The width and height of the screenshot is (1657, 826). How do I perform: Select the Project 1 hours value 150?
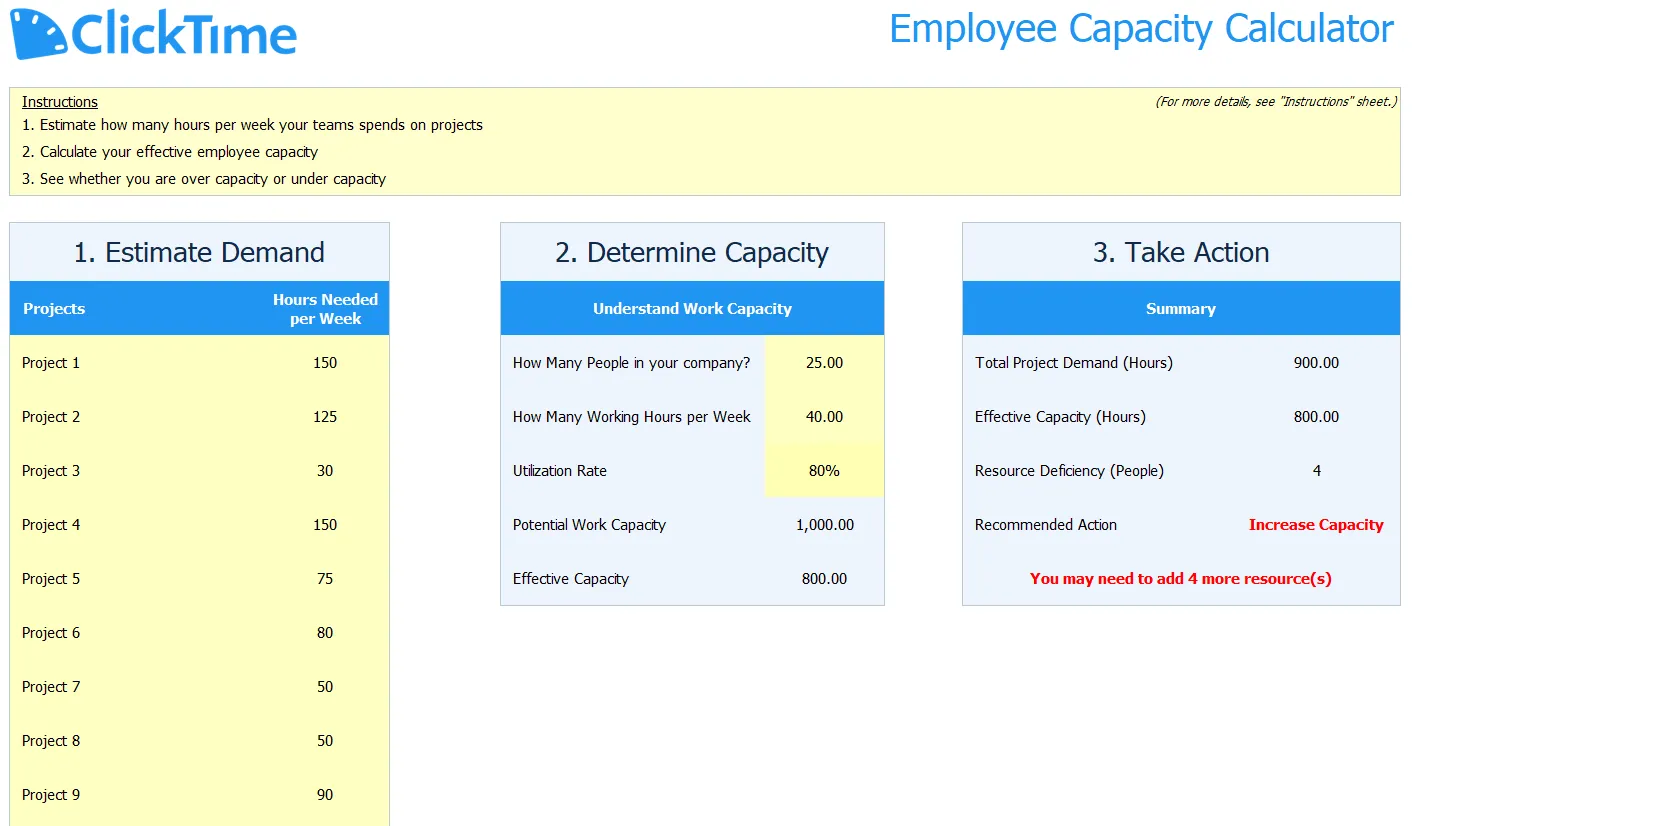pyautogui.click(x=325, y=363)
